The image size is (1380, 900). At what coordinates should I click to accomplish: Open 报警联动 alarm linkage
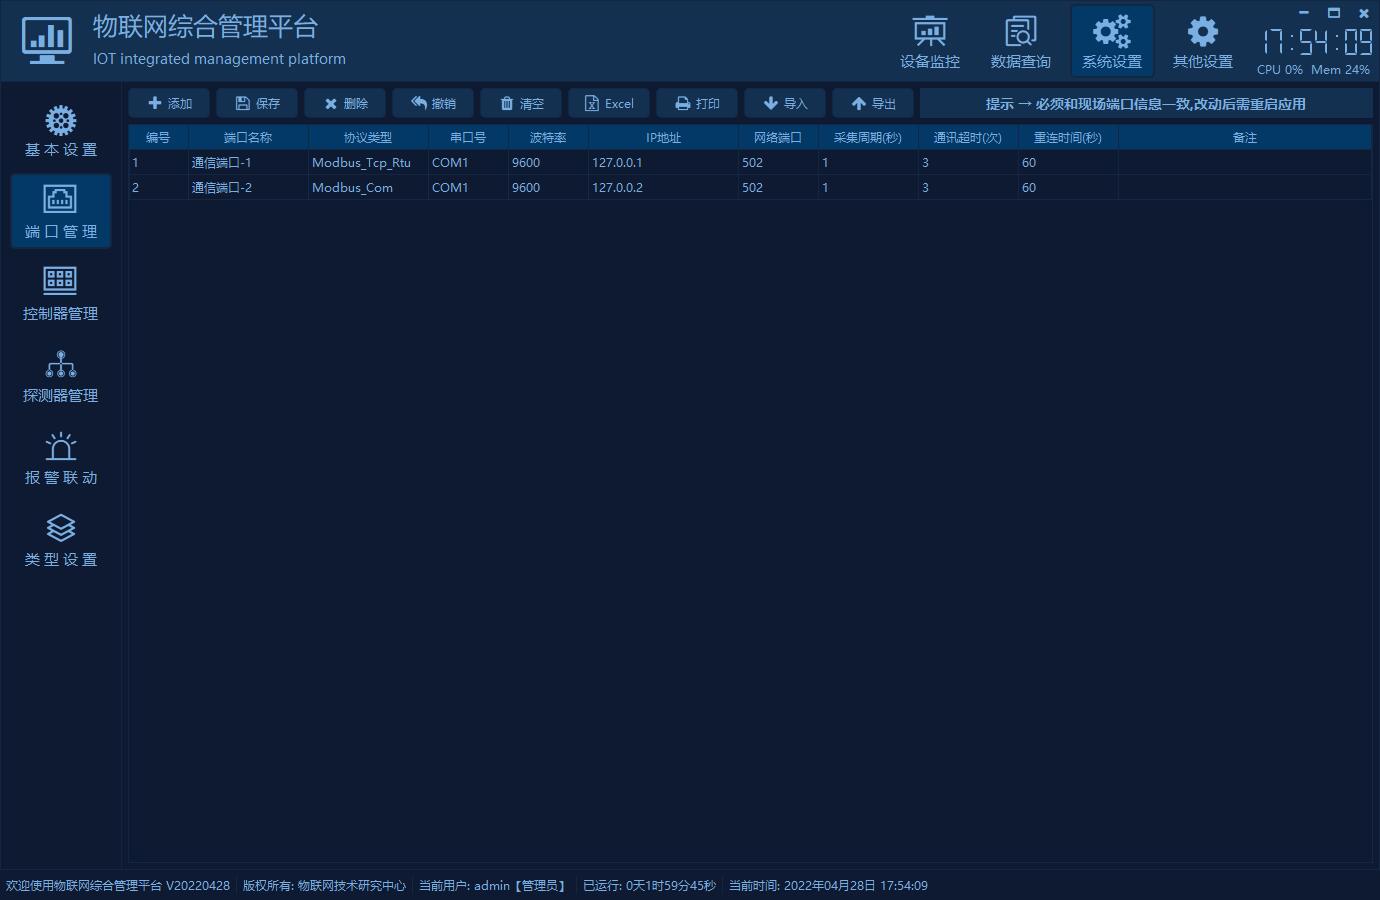click(61, 459)
